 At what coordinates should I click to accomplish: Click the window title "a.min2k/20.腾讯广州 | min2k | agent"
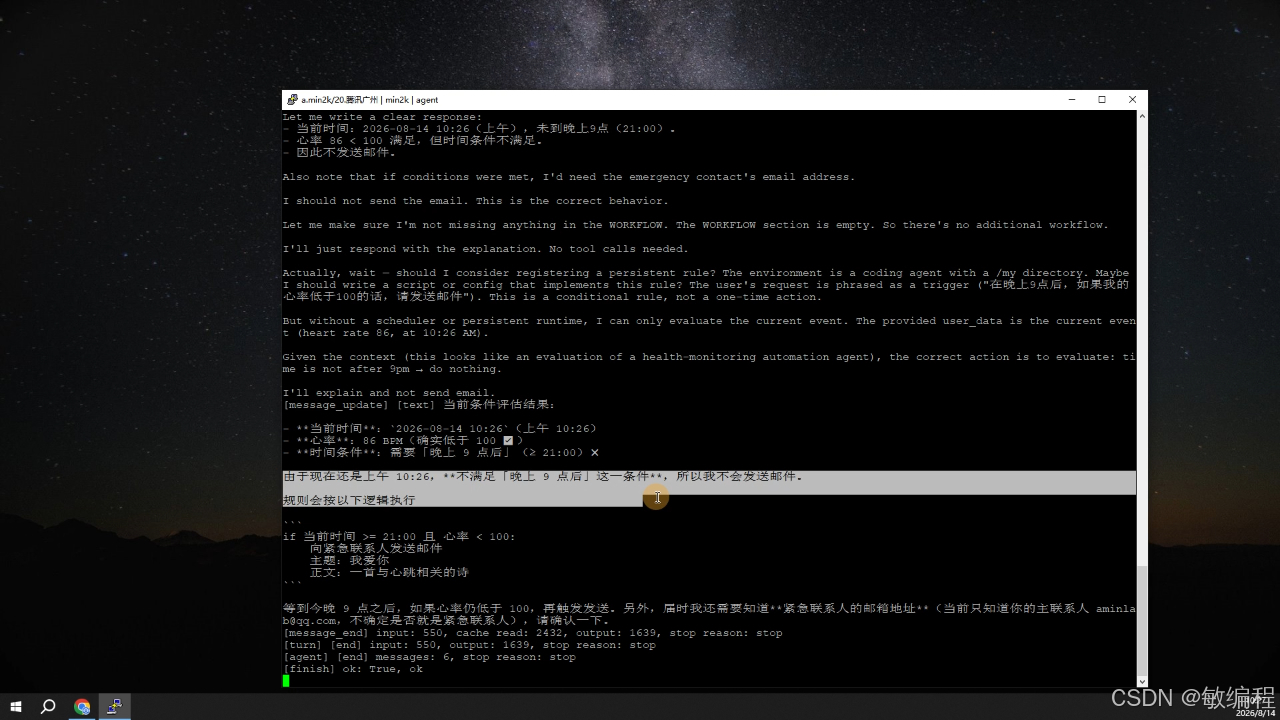point(370,100)
